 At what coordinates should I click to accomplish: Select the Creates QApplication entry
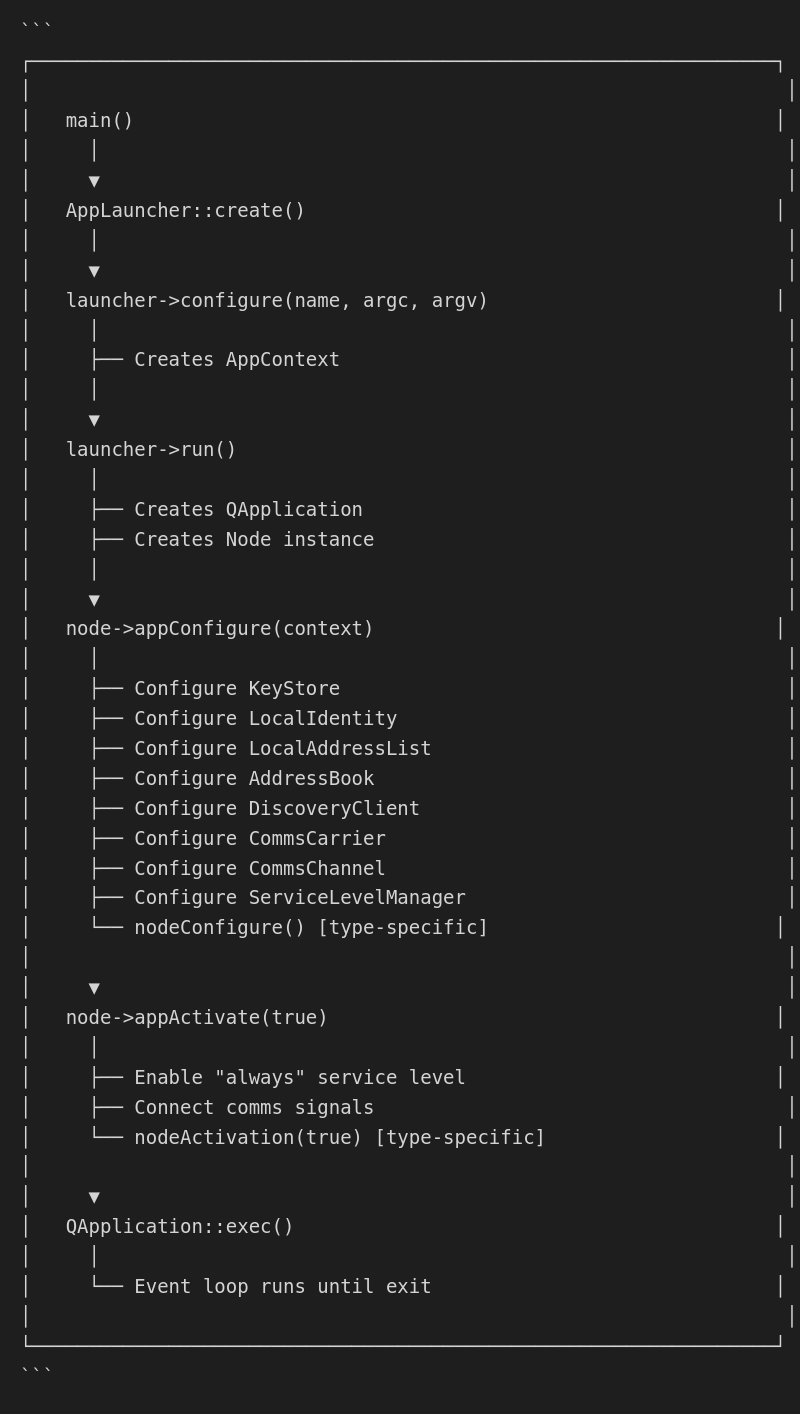[x=248, y=510]
